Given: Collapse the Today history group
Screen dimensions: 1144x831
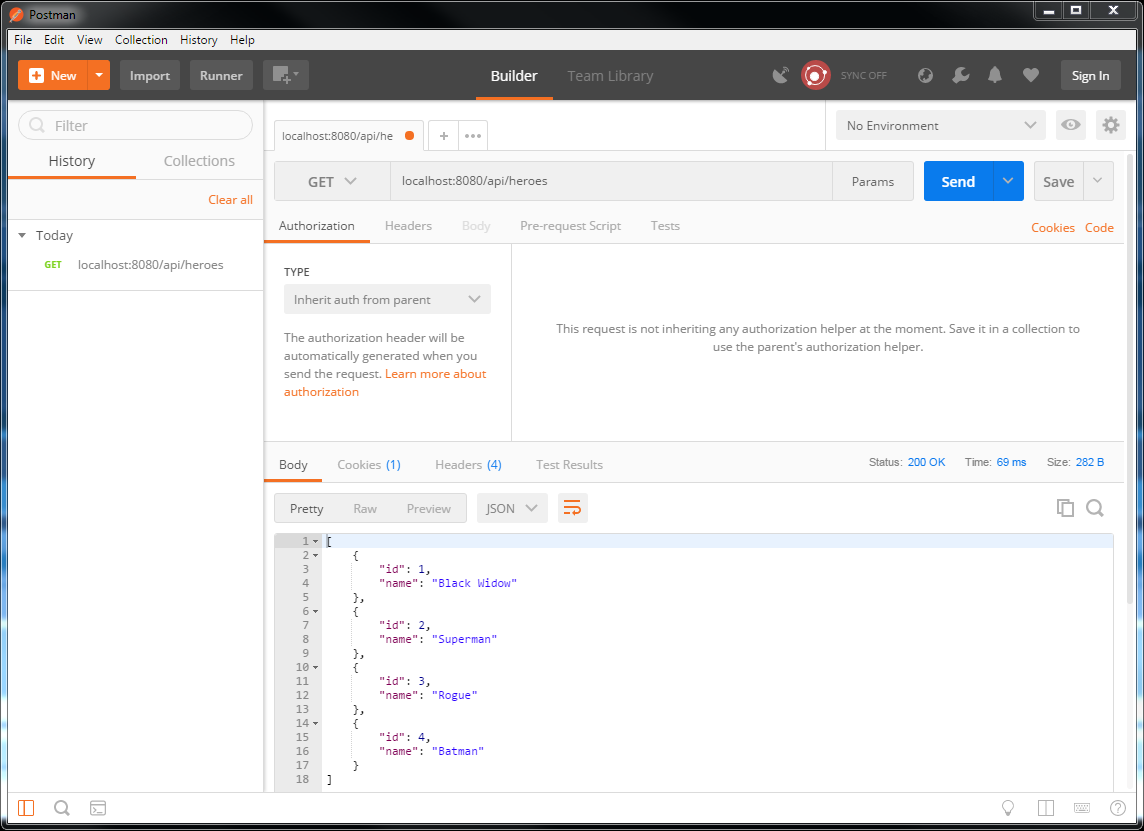Looking at the screenshot, I should pos(22,235).
